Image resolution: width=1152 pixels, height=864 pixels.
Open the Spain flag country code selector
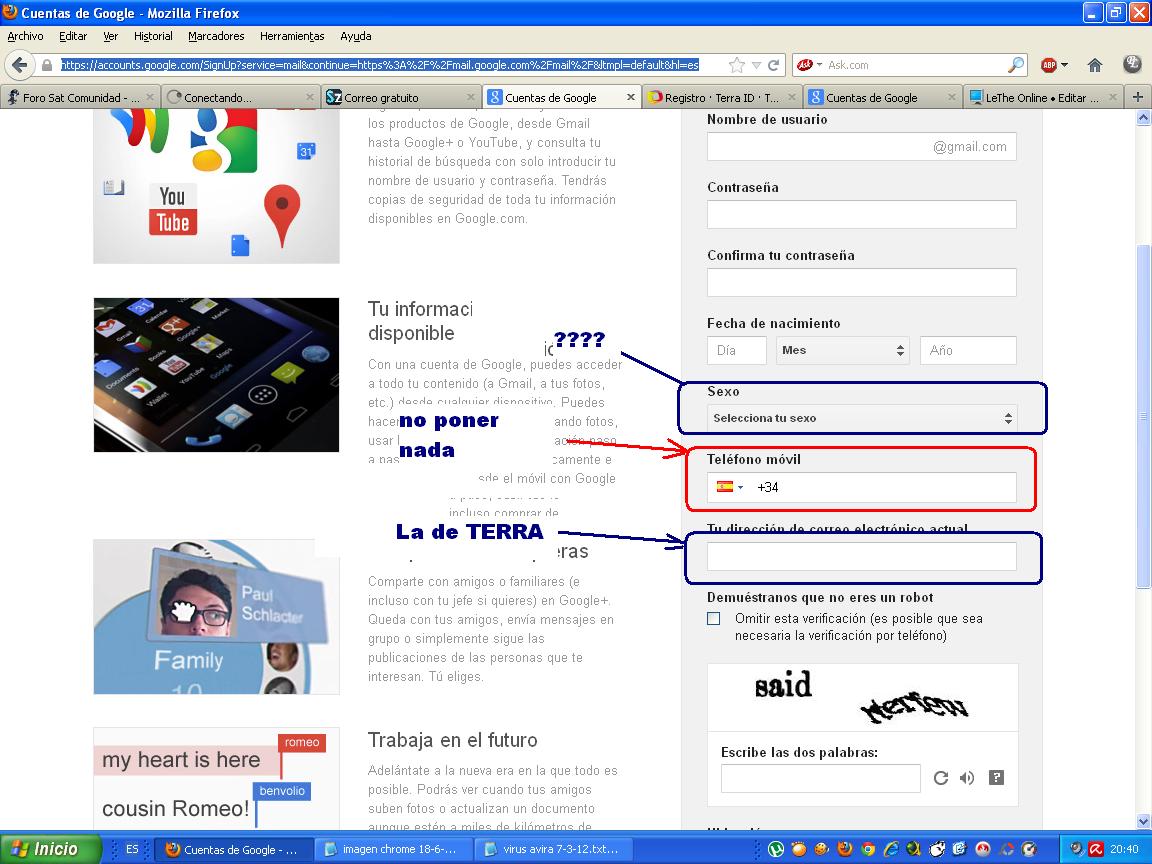730,486
